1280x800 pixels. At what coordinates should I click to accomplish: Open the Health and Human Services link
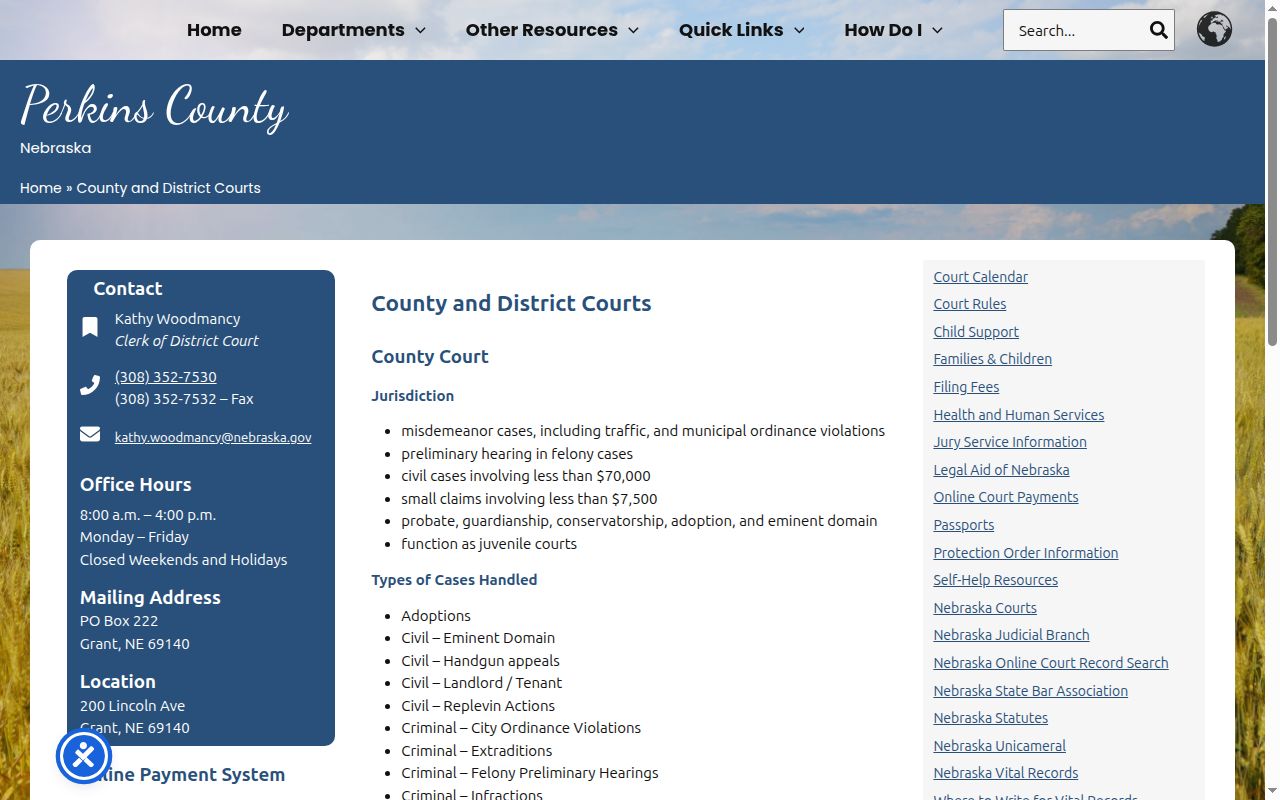(1019, 415)
